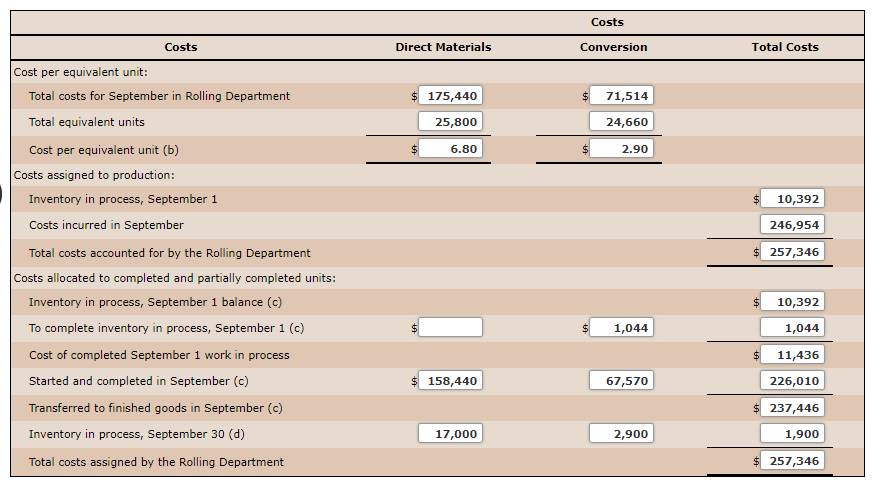Click September 30 inventory Conversion 2,900
882x494 pixels.
[621, 434]
